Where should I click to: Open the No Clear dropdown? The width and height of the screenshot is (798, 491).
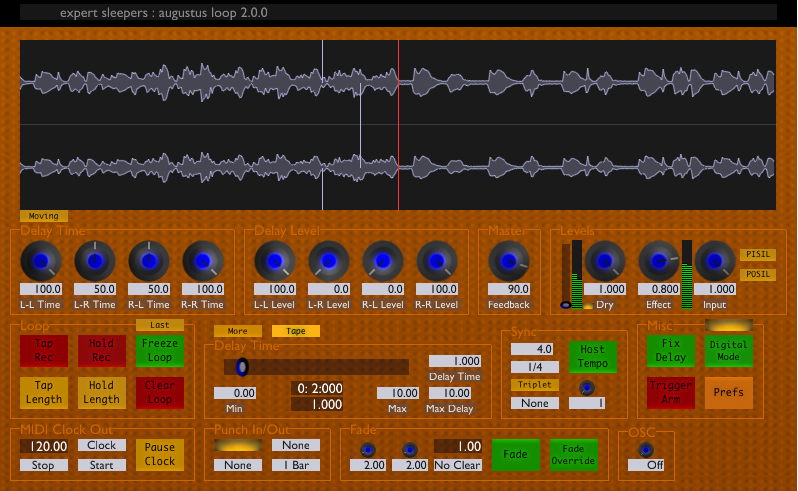click(x=458, y=465)
